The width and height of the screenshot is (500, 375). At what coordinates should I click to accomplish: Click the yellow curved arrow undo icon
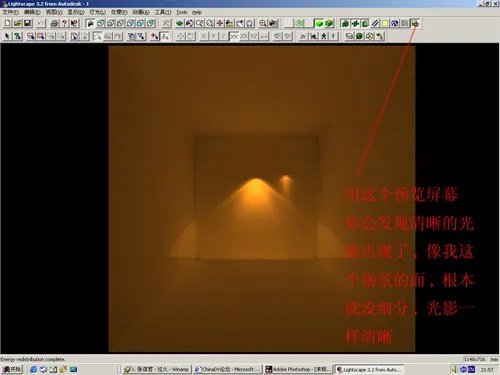tap(379, 36)
